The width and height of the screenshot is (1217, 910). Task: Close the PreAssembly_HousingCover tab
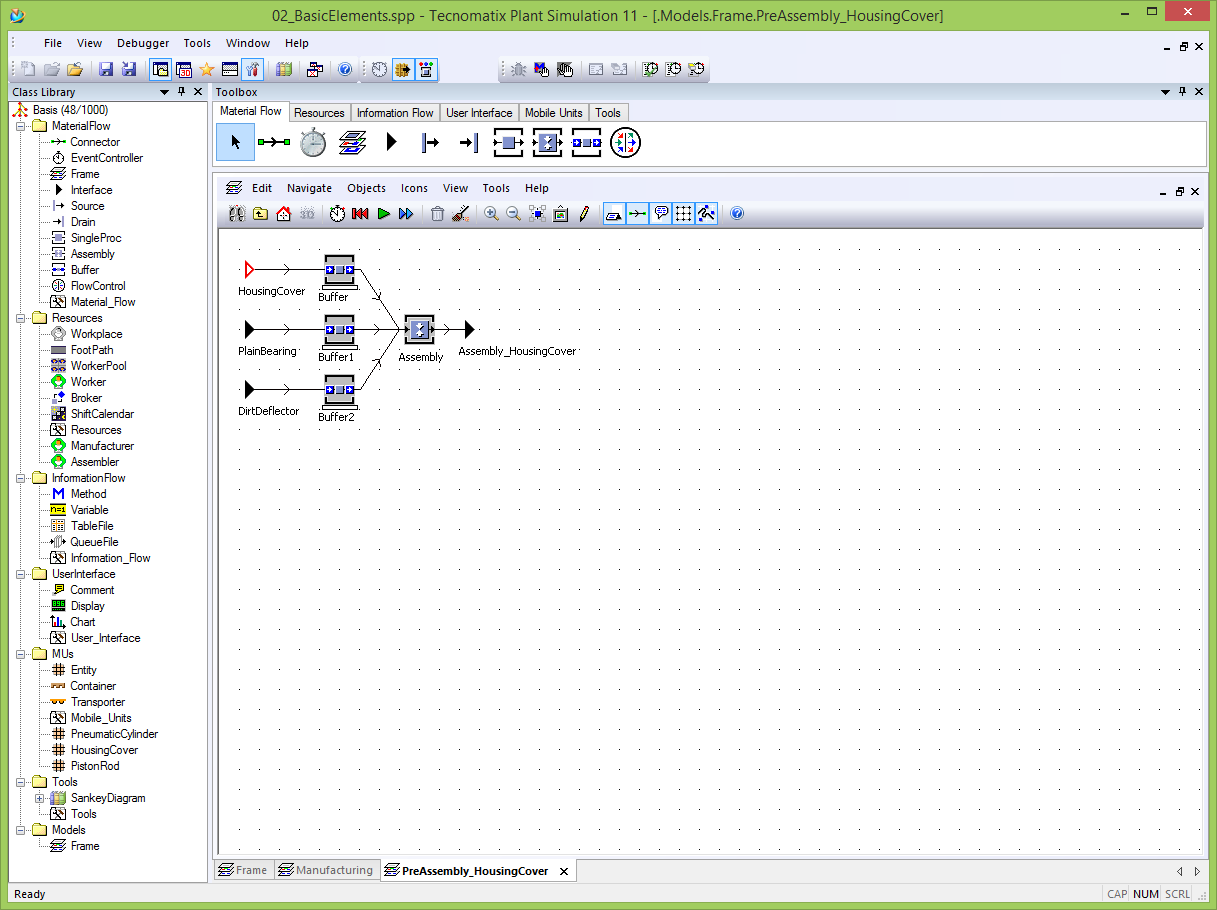[x=564, y=872]
